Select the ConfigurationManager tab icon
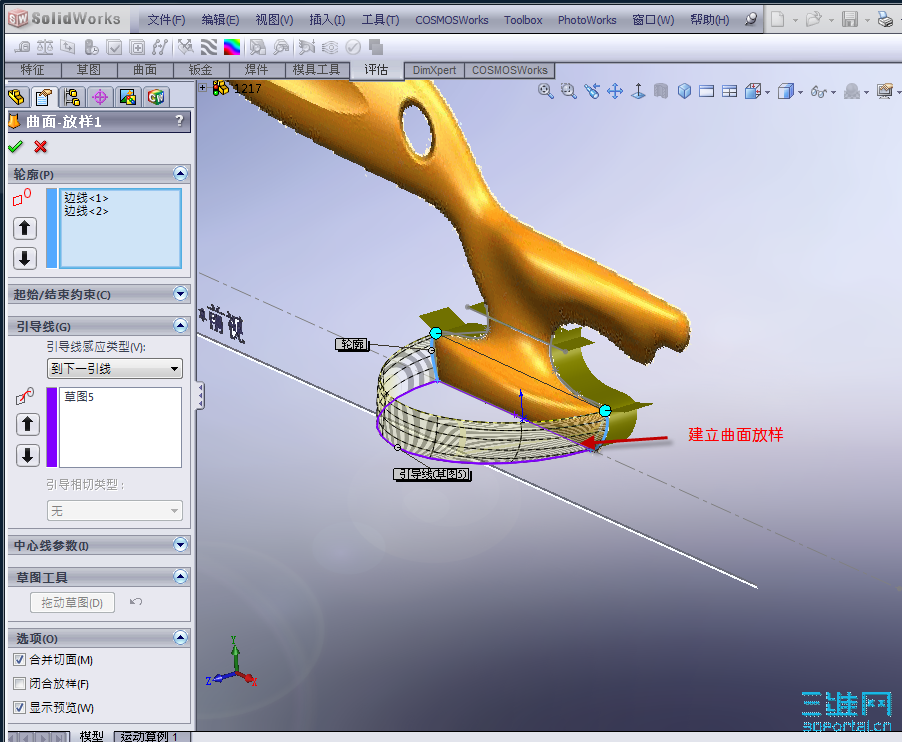This screenshot has height=742, width=902. pos(72,97)
